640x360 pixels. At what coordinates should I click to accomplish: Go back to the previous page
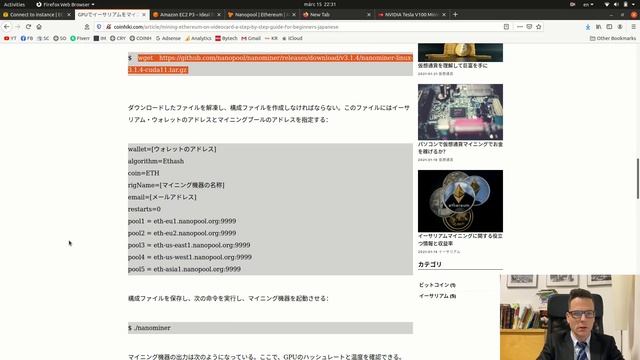coord(7,27)
